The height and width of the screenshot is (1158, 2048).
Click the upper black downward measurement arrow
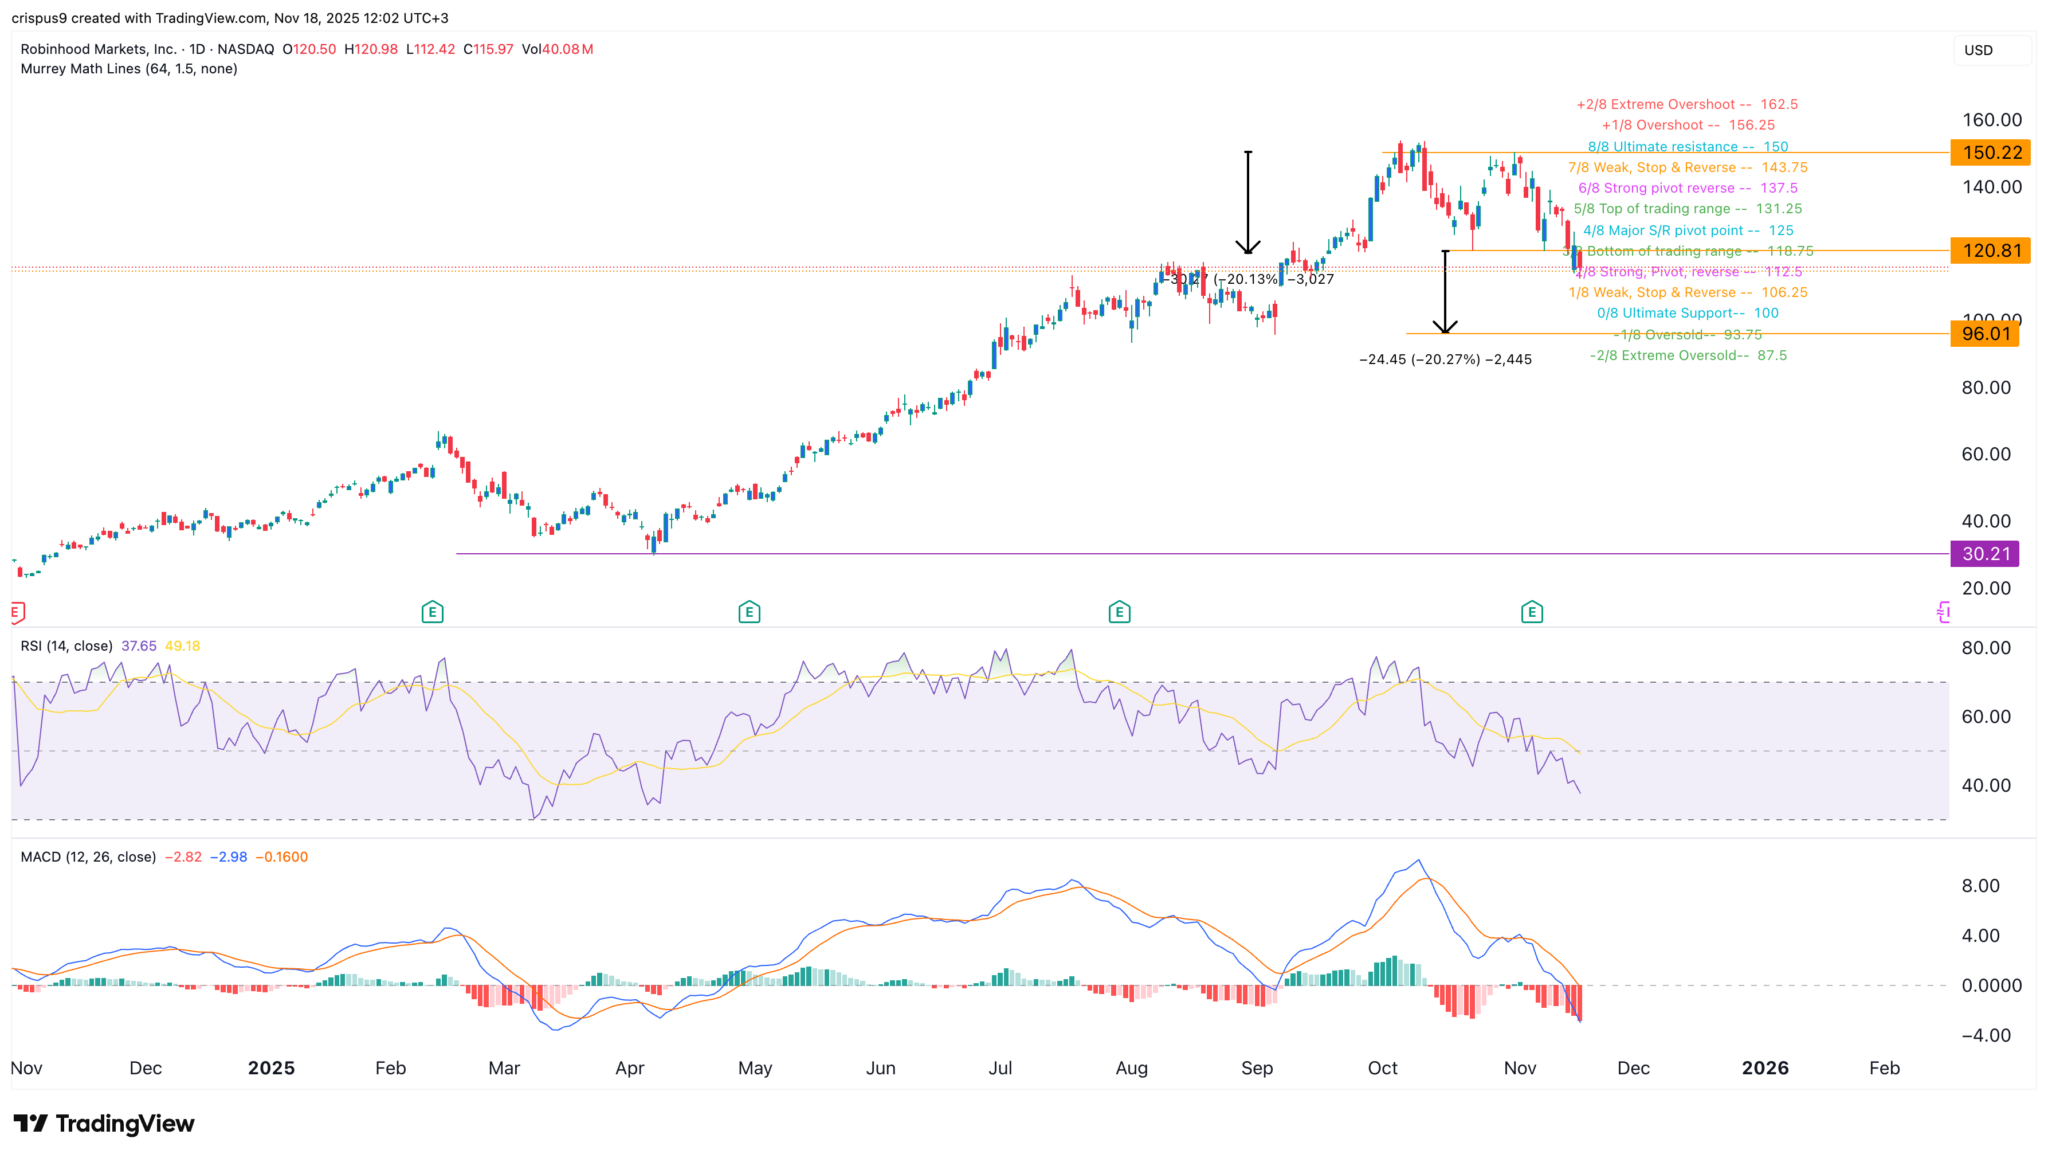pos(1247,202)
